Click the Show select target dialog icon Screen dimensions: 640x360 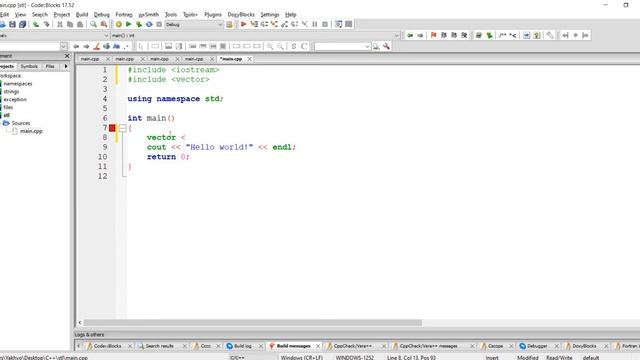229,24
